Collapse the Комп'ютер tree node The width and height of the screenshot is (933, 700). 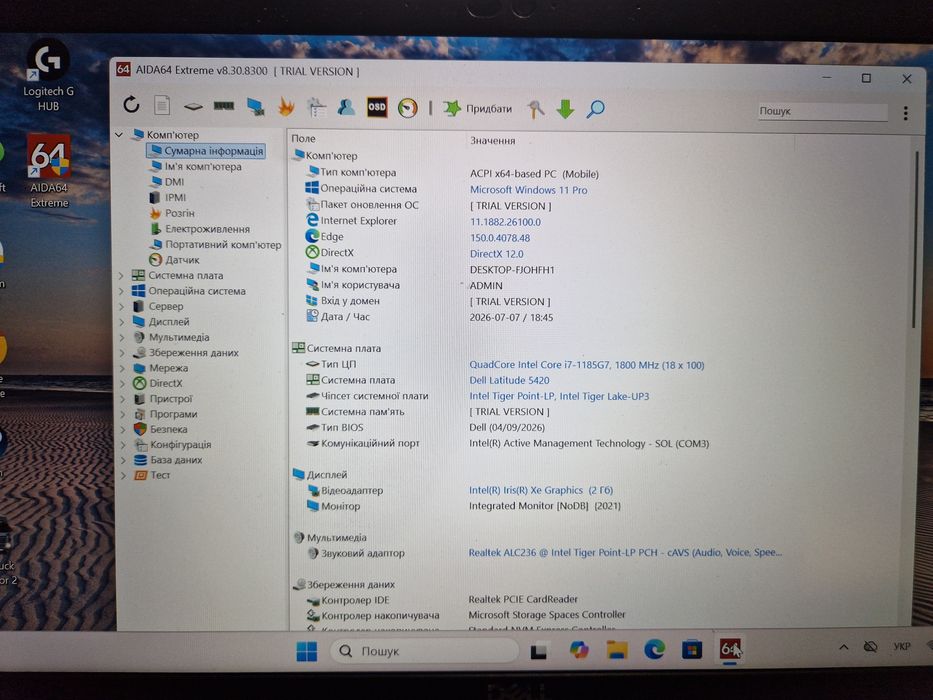(119, 135)
